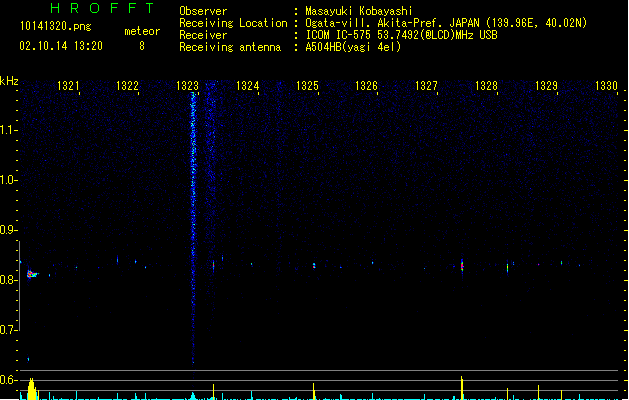
Task: Click the 1323 time axis tick
Action: (187, 86)
